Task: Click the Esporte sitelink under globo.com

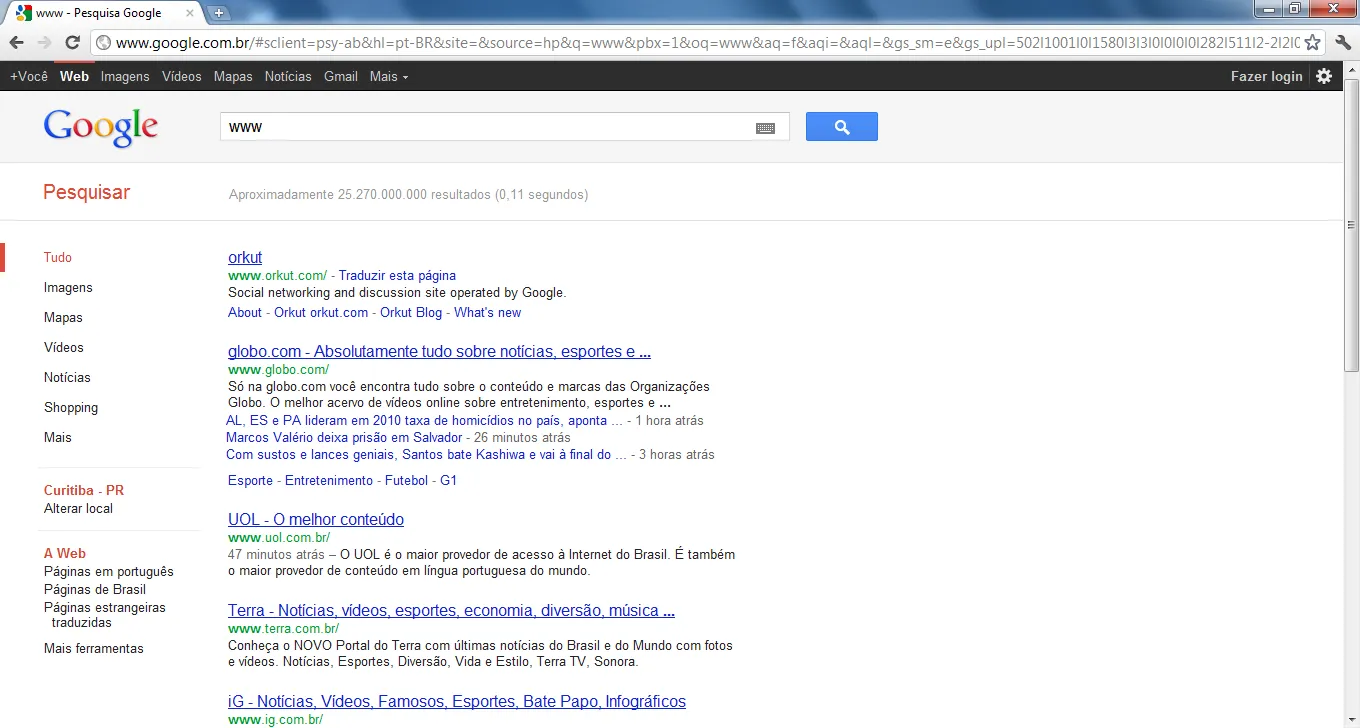Action: 250,480
